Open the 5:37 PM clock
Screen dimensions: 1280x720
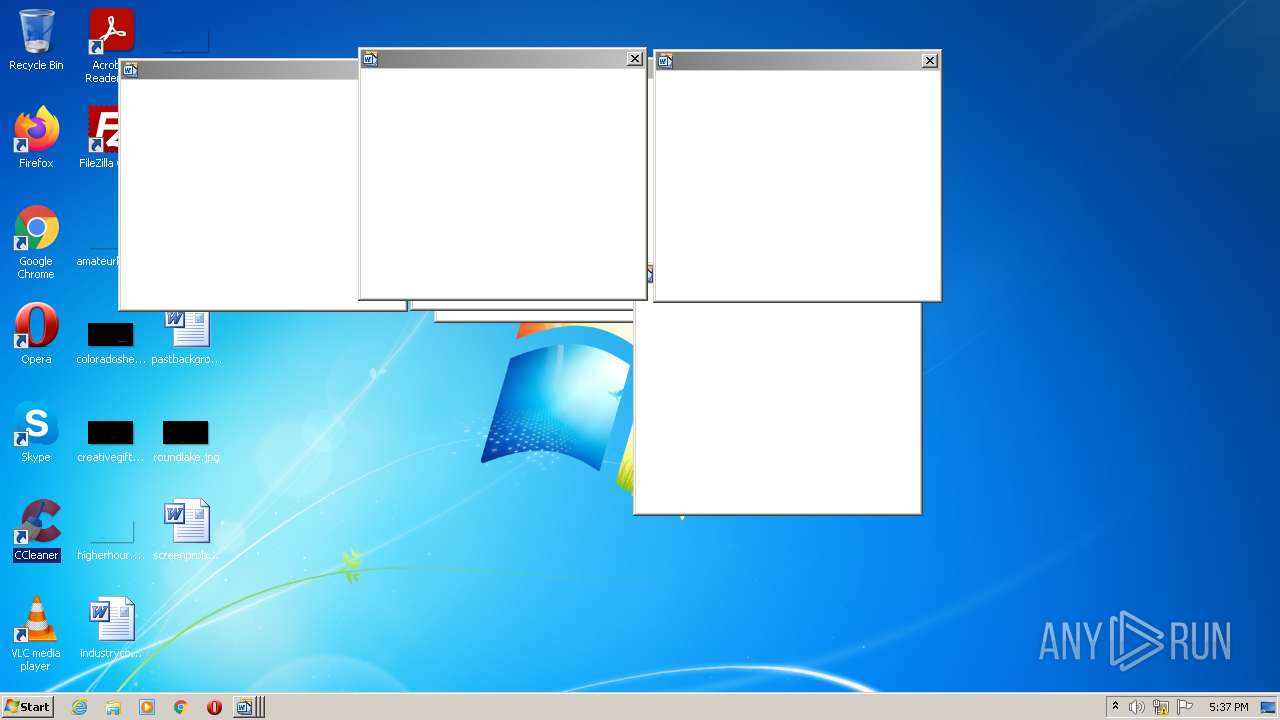click(x=1228, y=707)
